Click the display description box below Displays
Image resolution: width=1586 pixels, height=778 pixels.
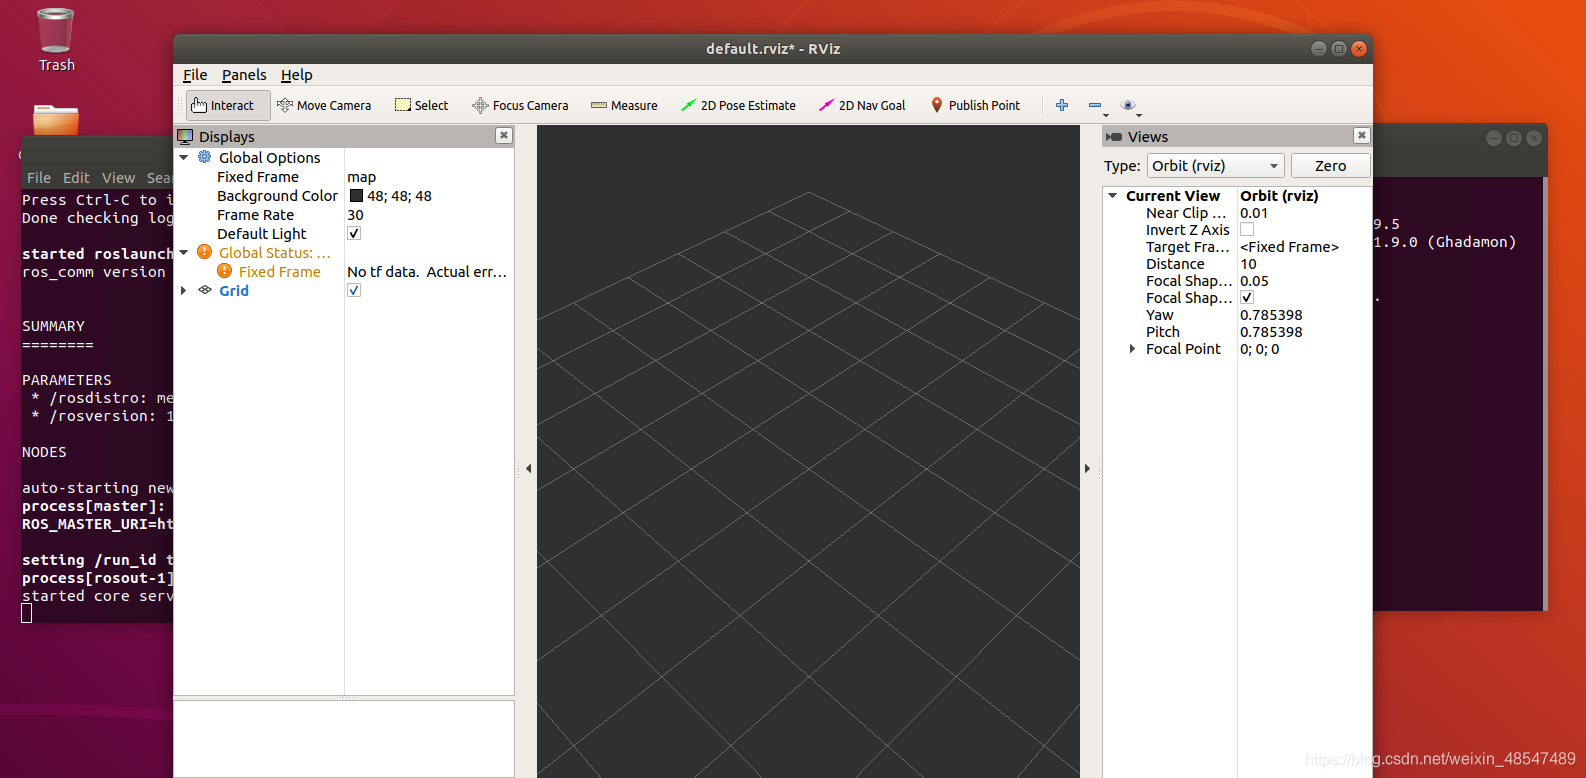(344, 739)
